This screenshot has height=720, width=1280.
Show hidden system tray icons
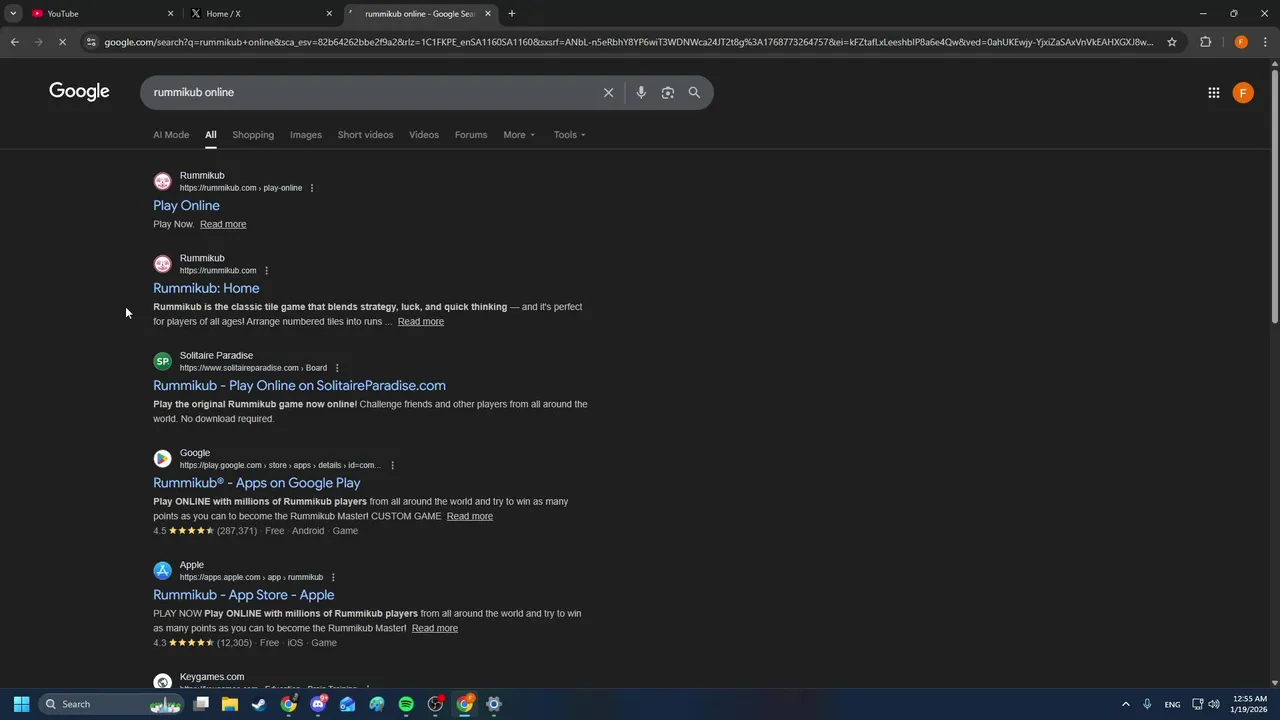(1125, 704)
